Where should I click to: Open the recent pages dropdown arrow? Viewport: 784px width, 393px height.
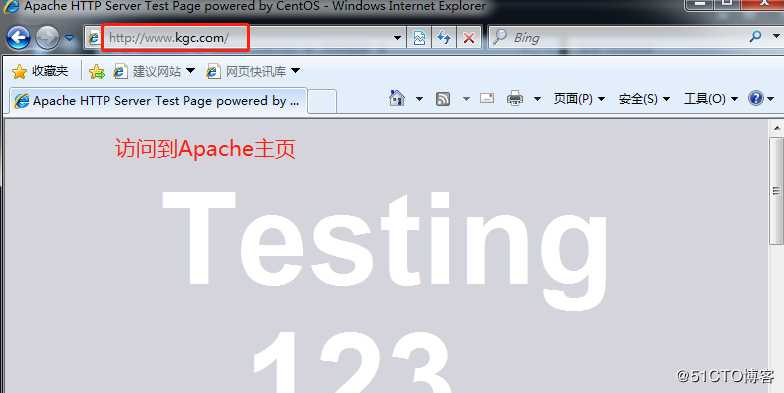[x=69, y=38]
